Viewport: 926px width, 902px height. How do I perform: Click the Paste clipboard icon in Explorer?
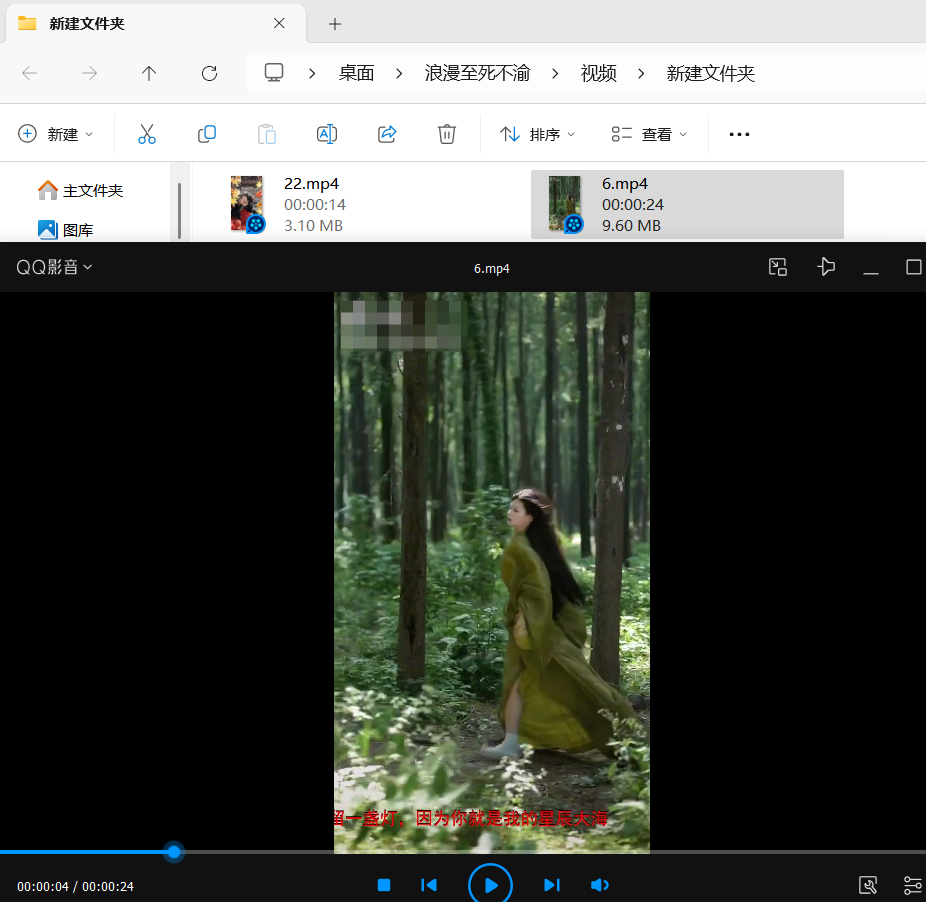click(267, 134)
